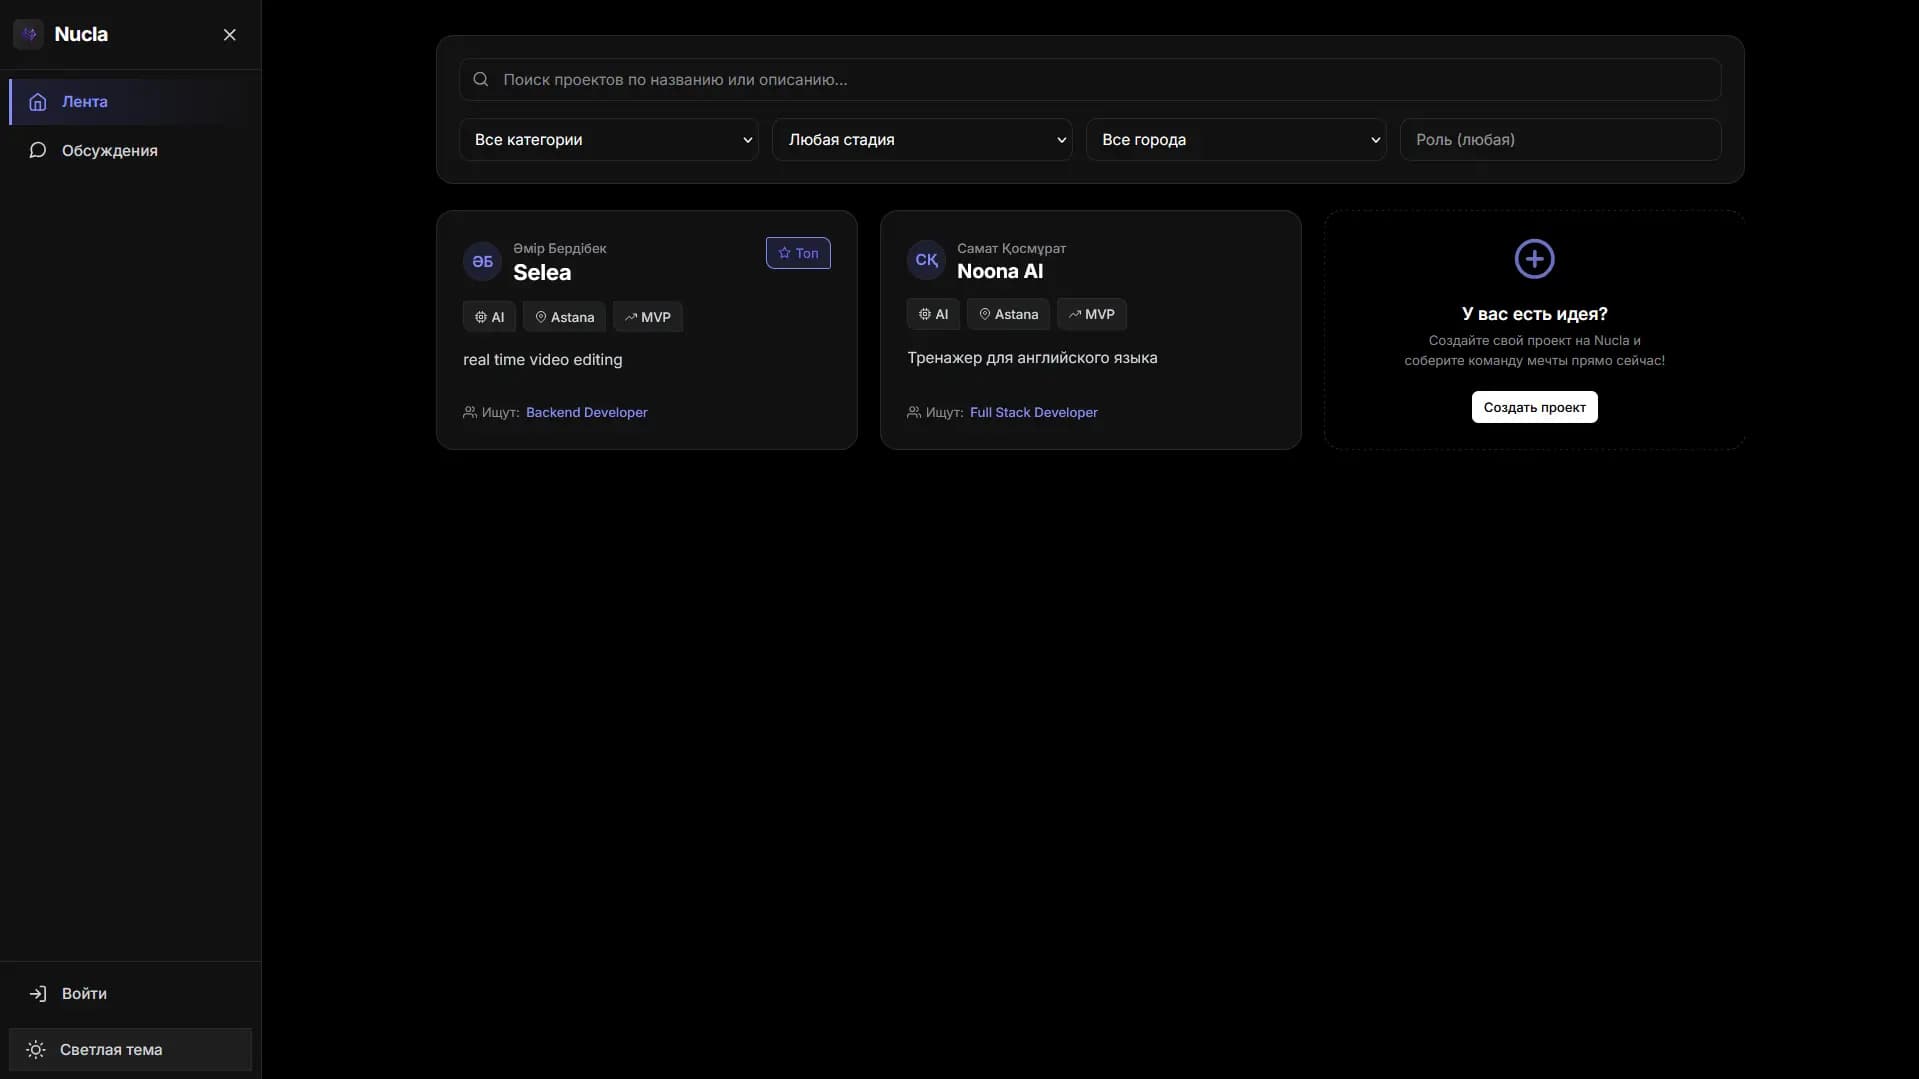Viewport: 1919px width, 1079px height.
Task: Toggle Светлая тема light theme
Action: 130,1050
